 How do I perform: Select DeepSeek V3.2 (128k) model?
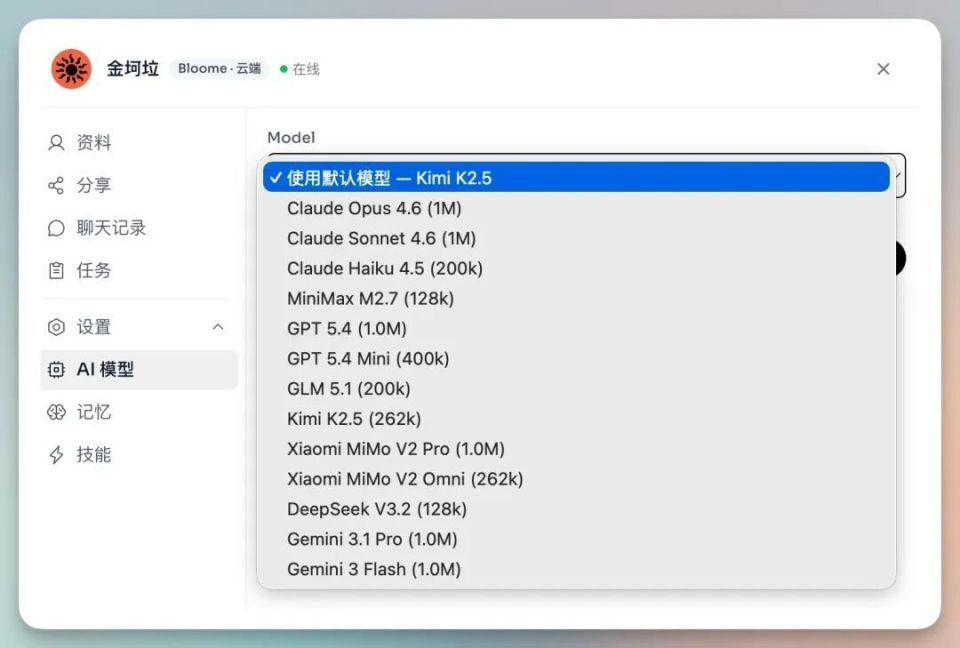tap(377, 509)
